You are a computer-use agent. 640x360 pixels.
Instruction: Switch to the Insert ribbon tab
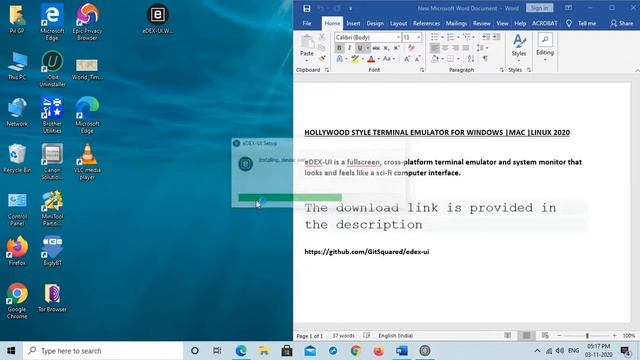353,24
